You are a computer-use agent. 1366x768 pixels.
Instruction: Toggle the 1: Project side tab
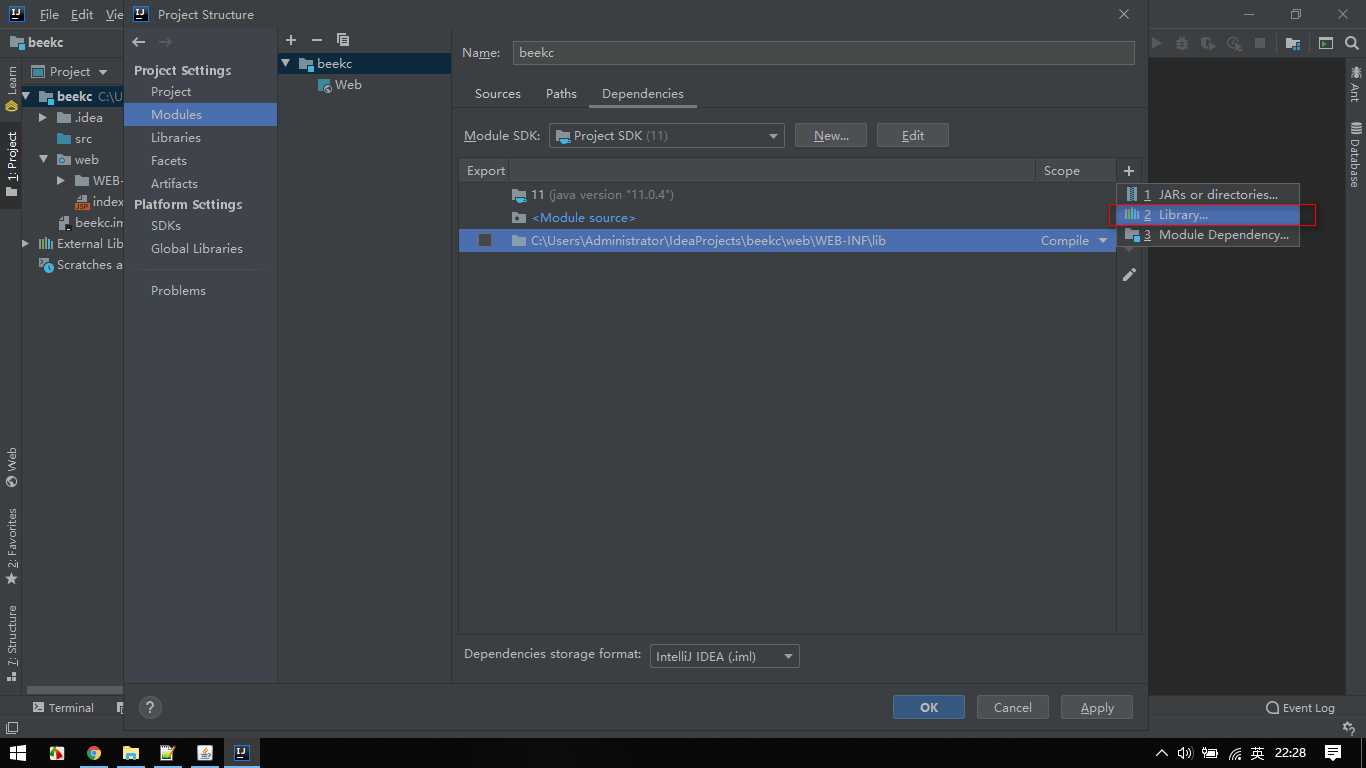[11, 165]
